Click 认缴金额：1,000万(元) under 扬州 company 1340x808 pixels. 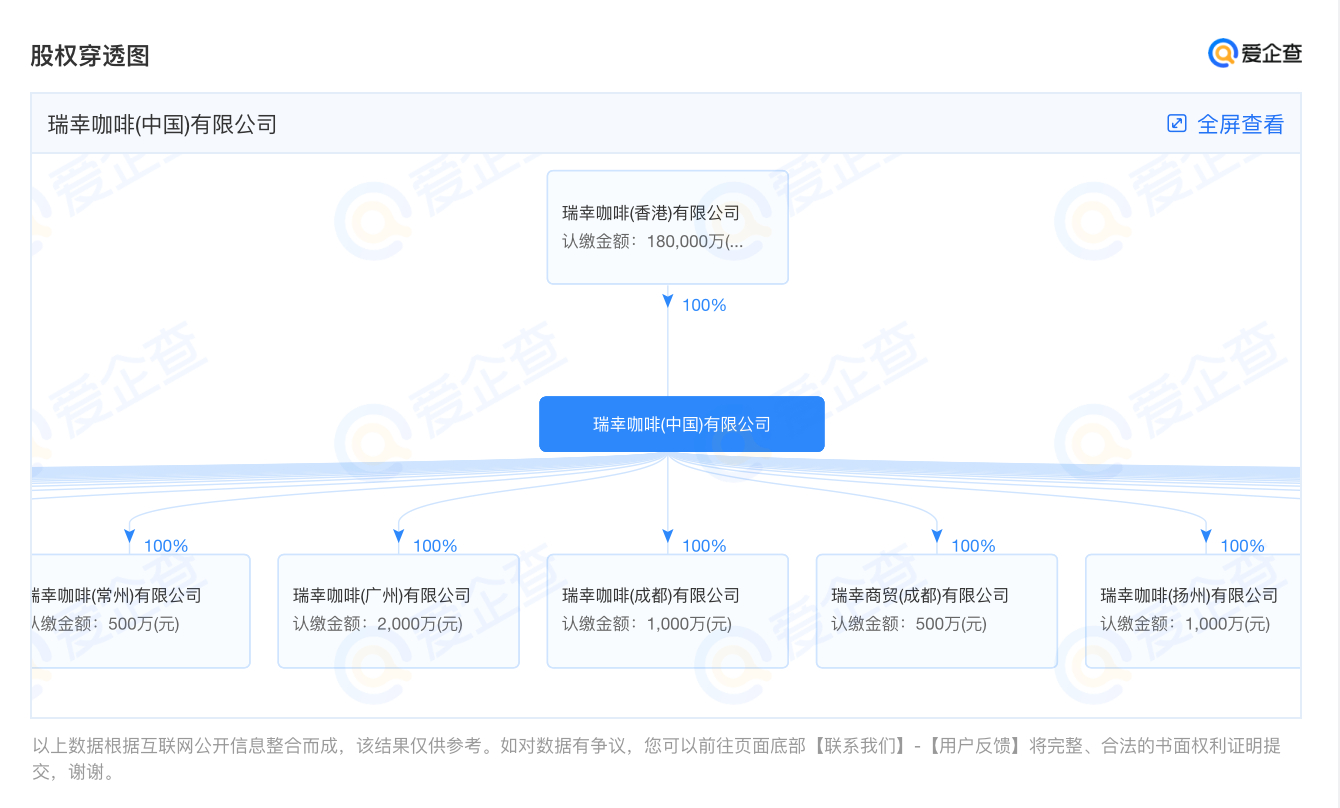pos(1186,624)
